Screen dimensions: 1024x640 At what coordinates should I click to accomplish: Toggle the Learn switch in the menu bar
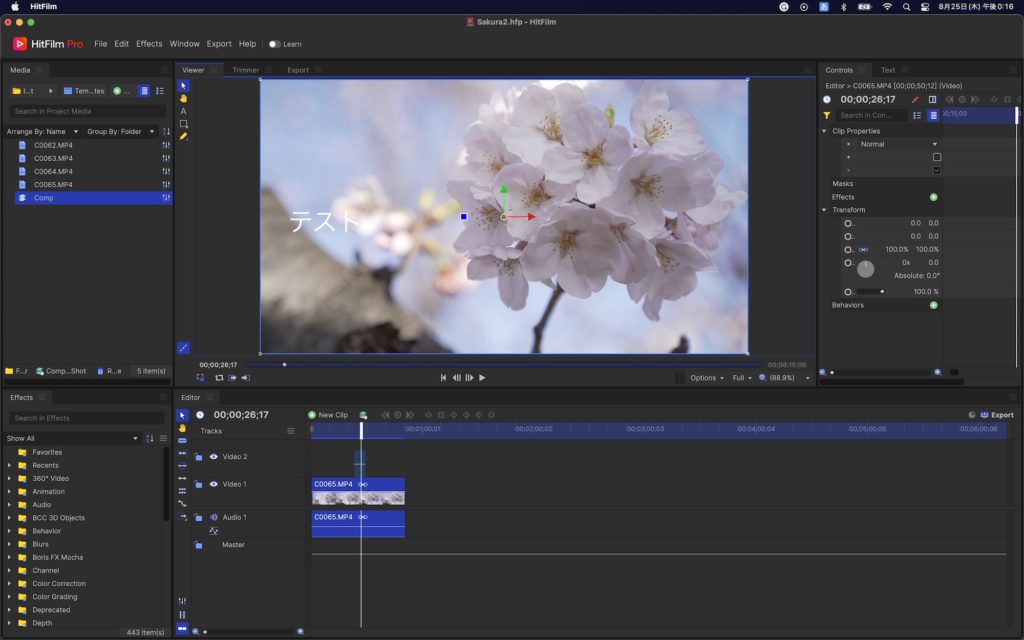point(274,44)
